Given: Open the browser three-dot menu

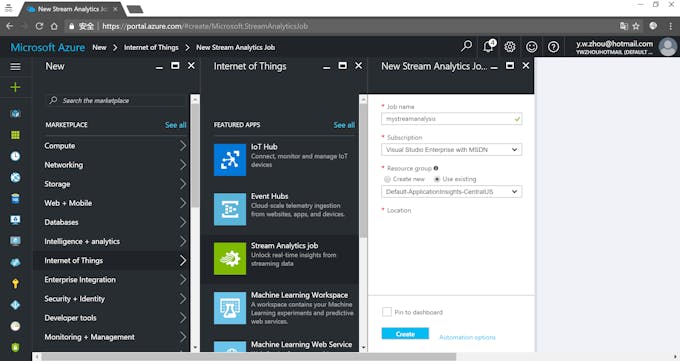Looking at the screenshot, I should point(670,26).
